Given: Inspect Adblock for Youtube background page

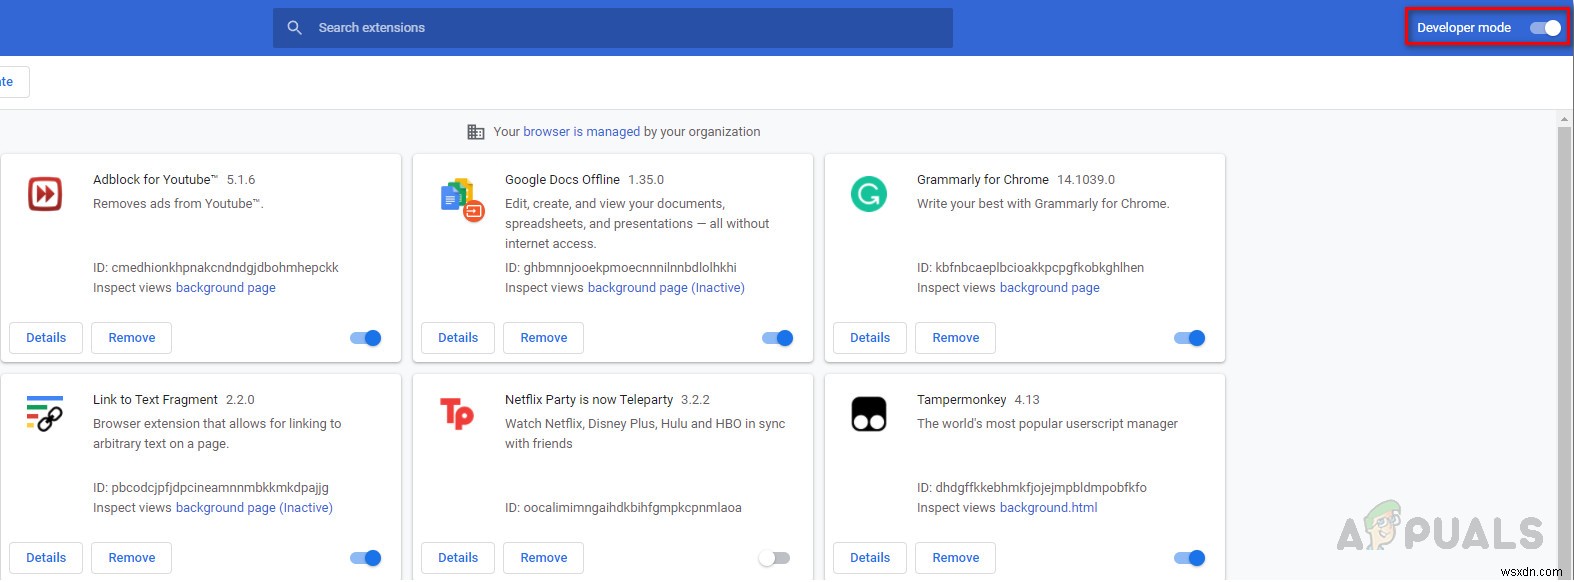Looking at the screenshot, I should [225, 288].
